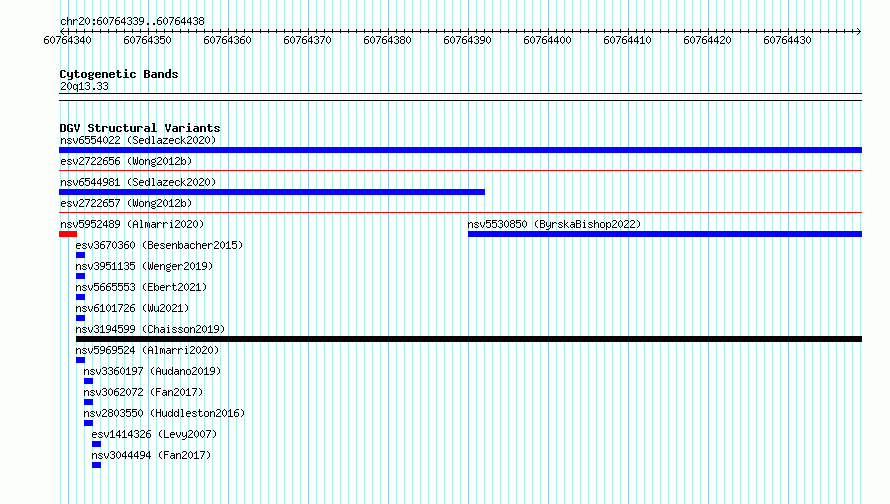Screen dimensions: 890x504
Task: Click the nsv6544981 (Sedlazeck2020) label
Action: (138, 182)
